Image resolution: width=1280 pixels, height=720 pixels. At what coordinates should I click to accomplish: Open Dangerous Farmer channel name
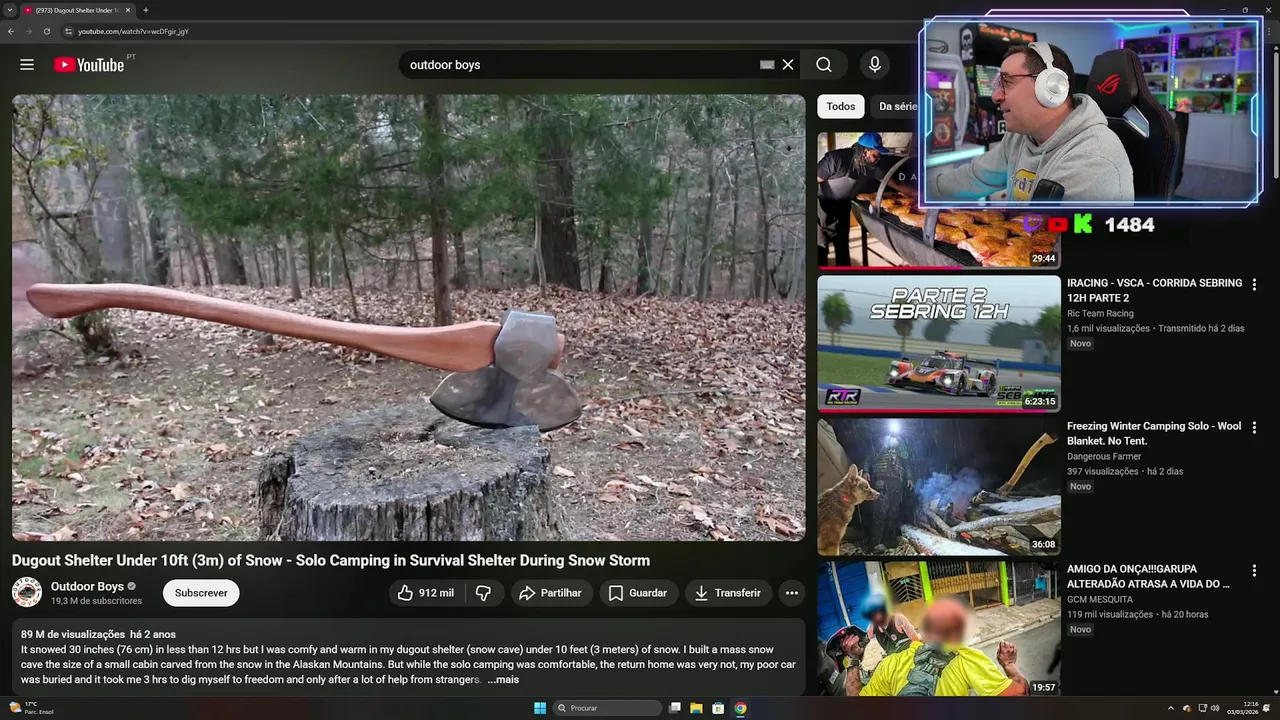point(1106,457)
